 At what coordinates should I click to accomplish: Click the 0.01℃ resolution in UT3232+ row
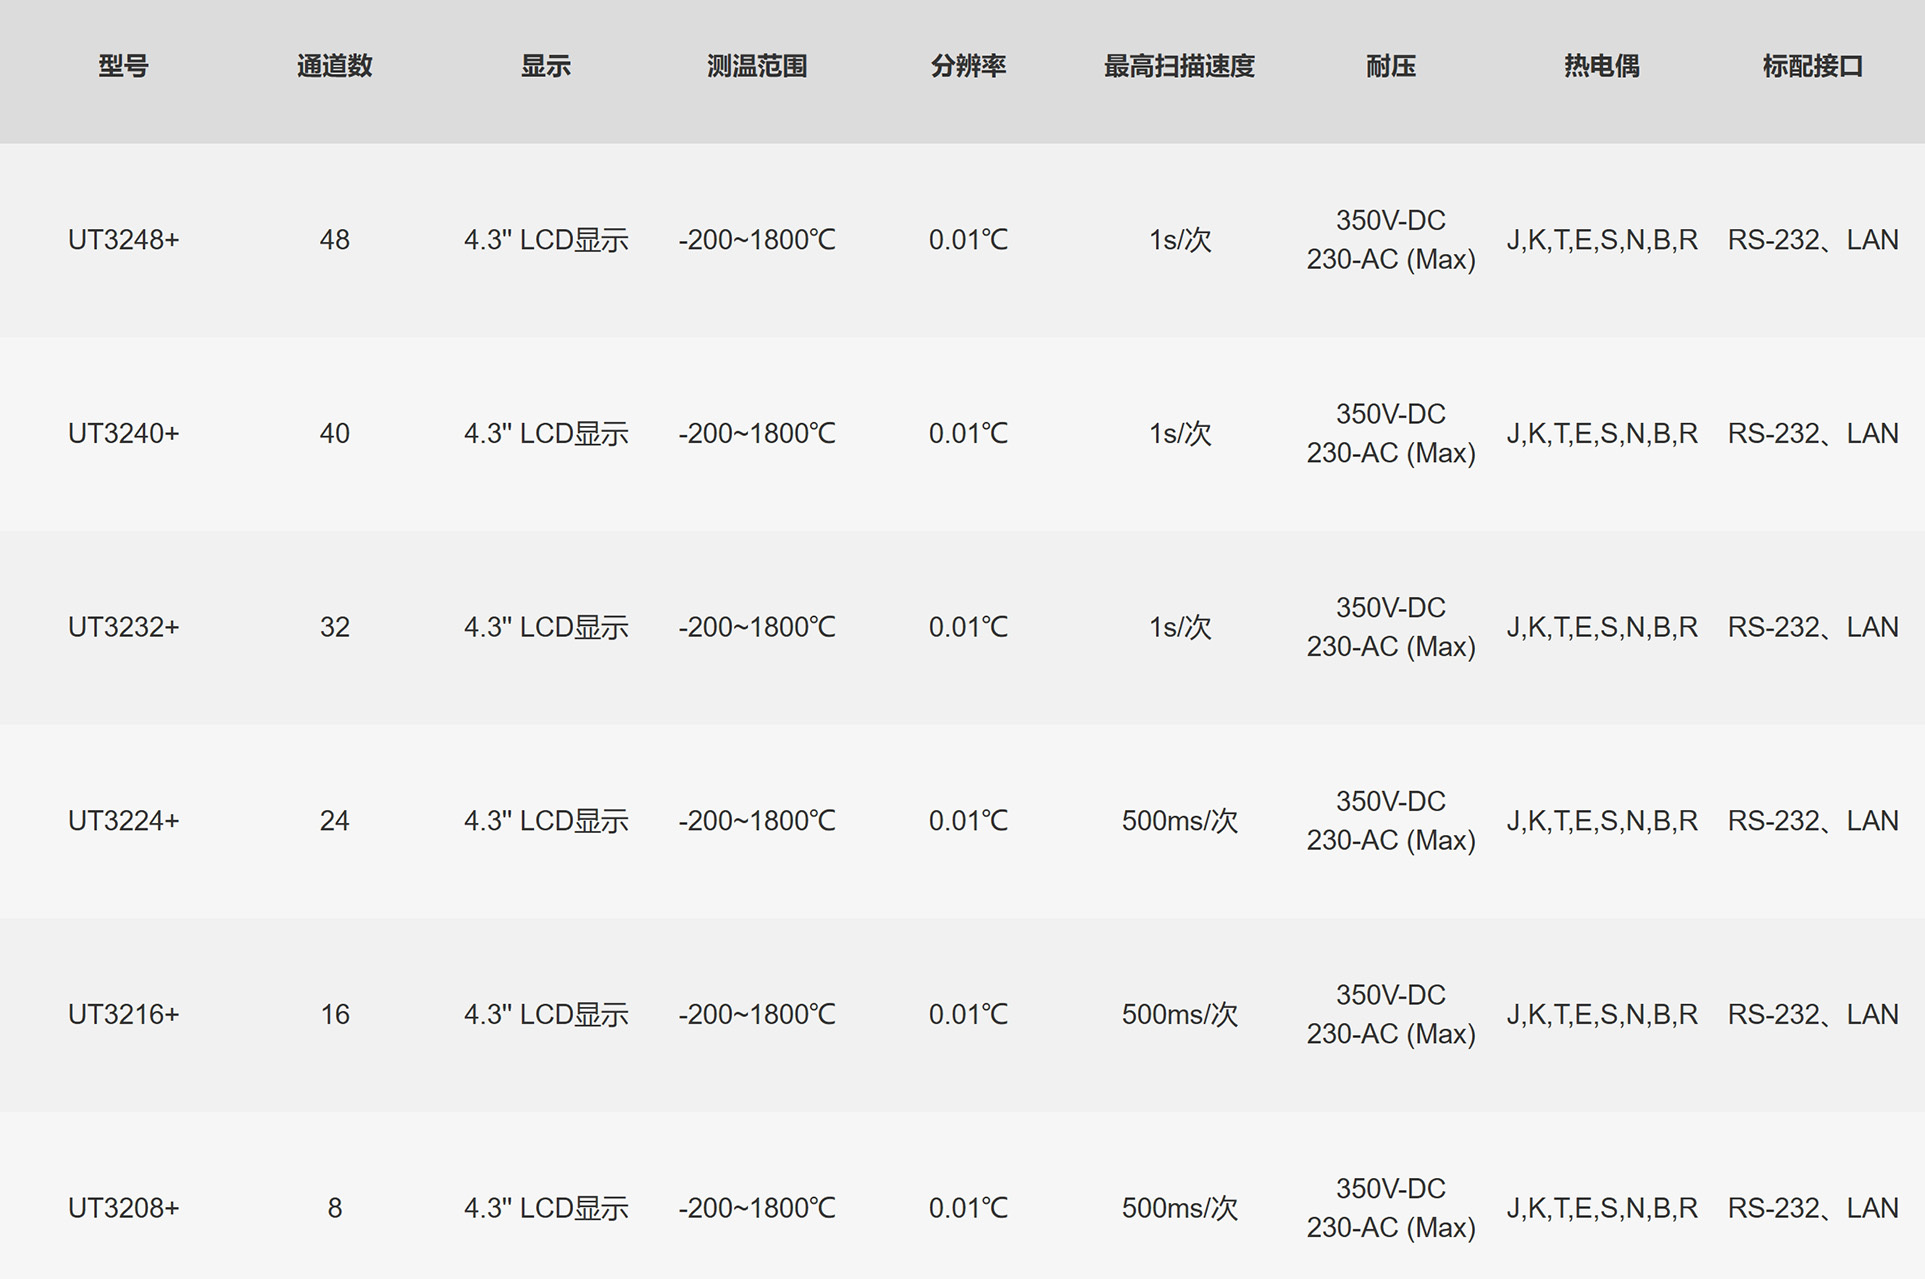click(968, 627)
